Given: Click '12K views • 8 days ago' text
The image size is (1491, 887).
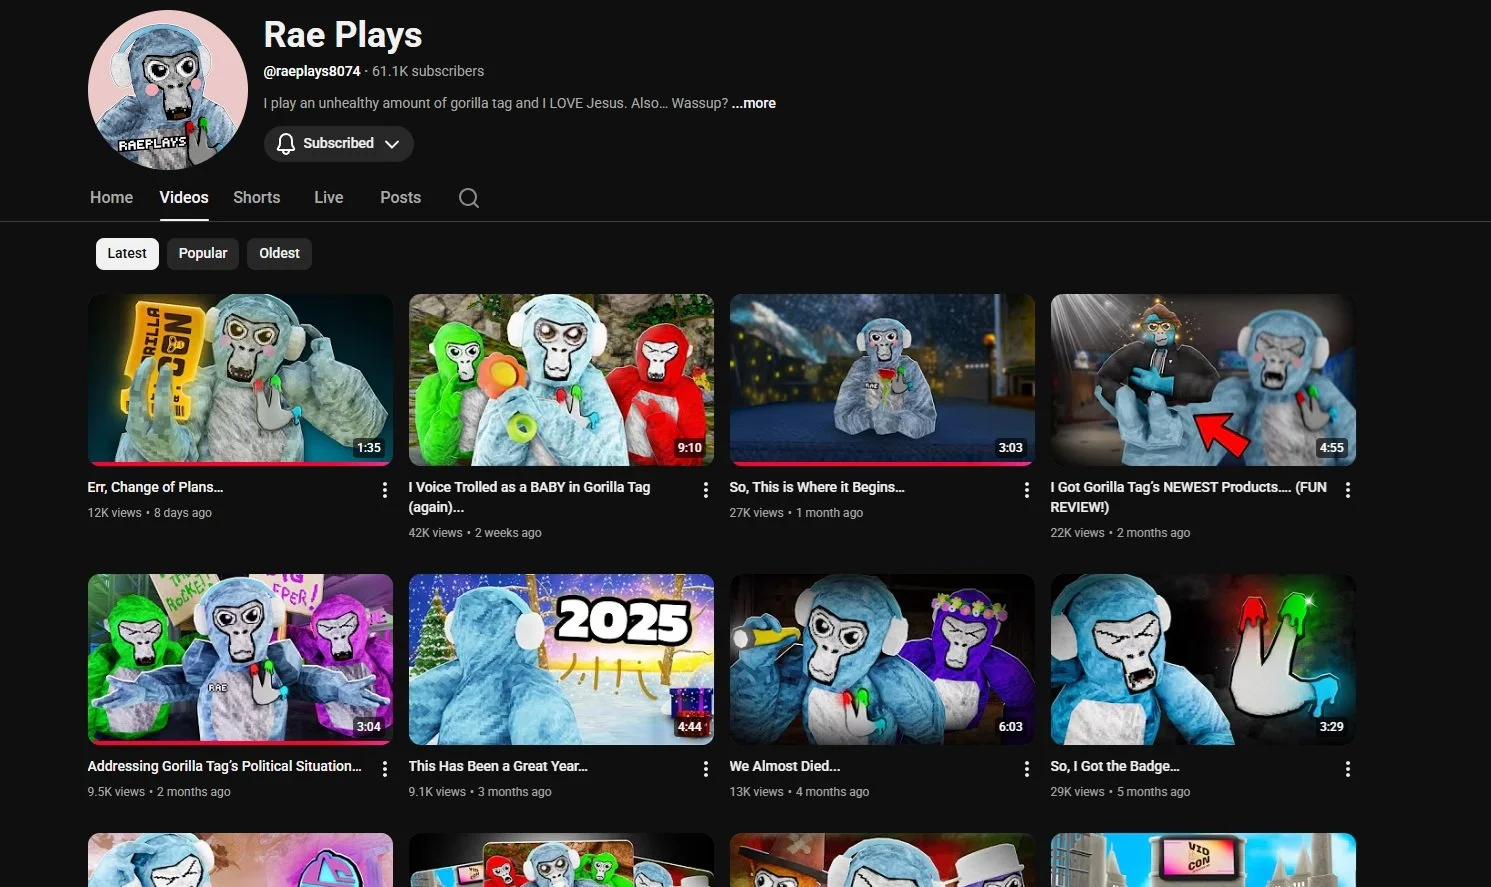Looking at the screenshot, I should (x=150, y=513).
